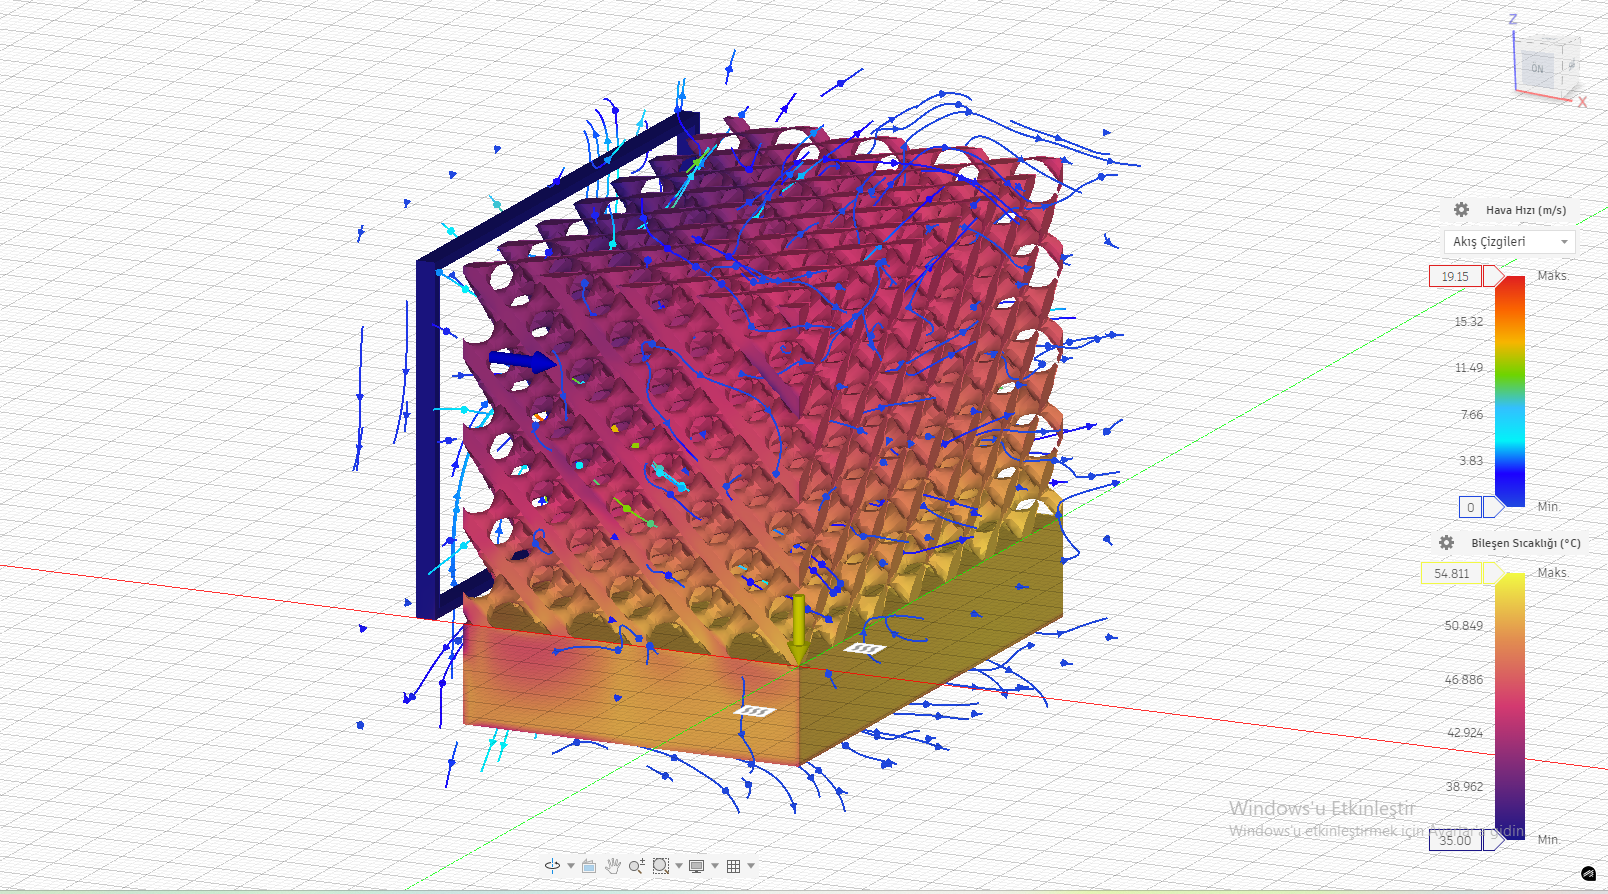This screenshot has width=1608, height=894.
Task: Click the blue airflow direction arrow on model
Action: click(522, 360)
